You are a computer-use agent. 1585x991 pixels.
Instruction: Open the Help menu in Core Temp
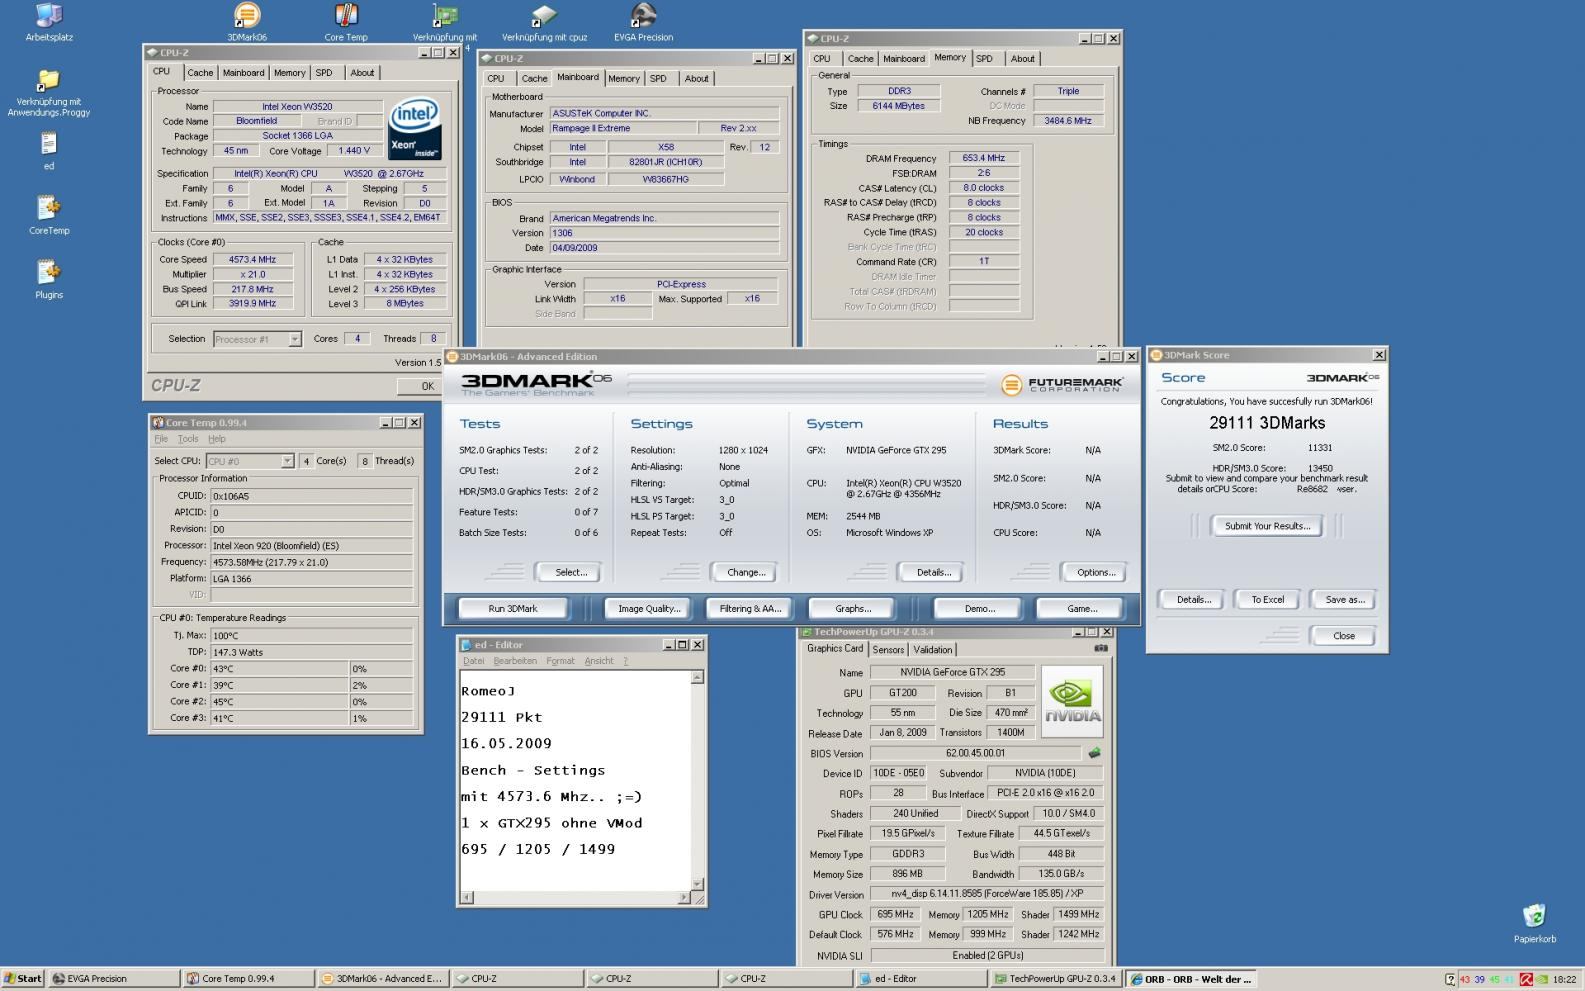click(x=217, y=439)
